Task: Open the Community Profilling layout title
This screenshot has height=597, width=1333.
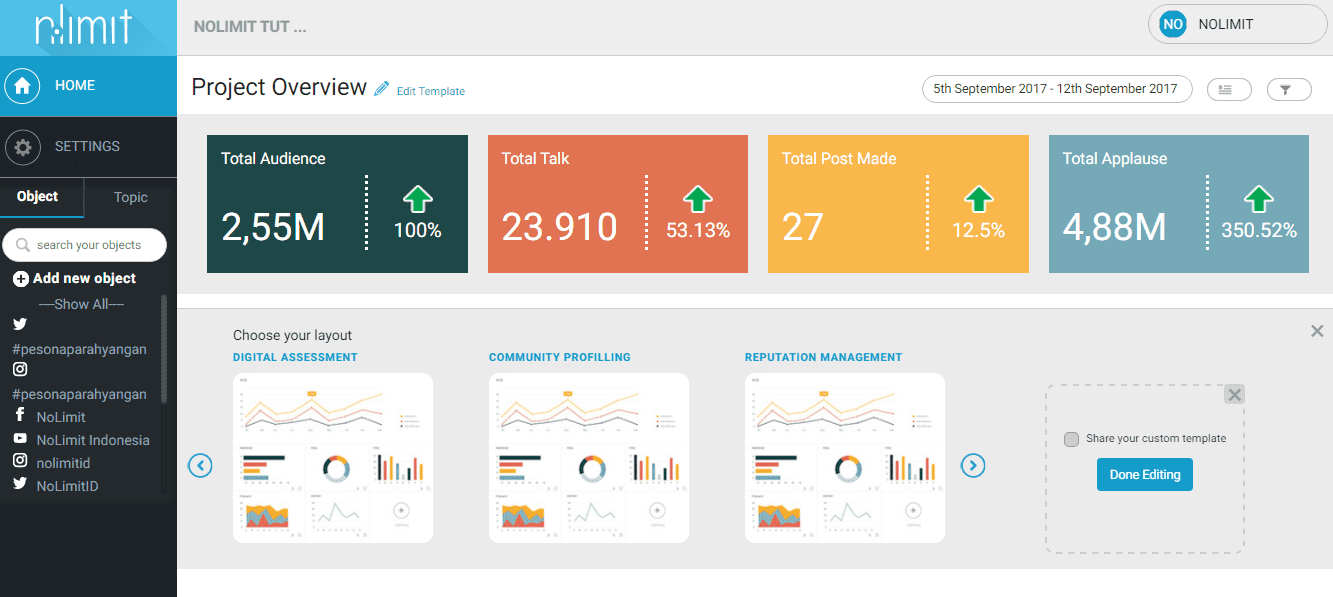Action: click(560, 357)
